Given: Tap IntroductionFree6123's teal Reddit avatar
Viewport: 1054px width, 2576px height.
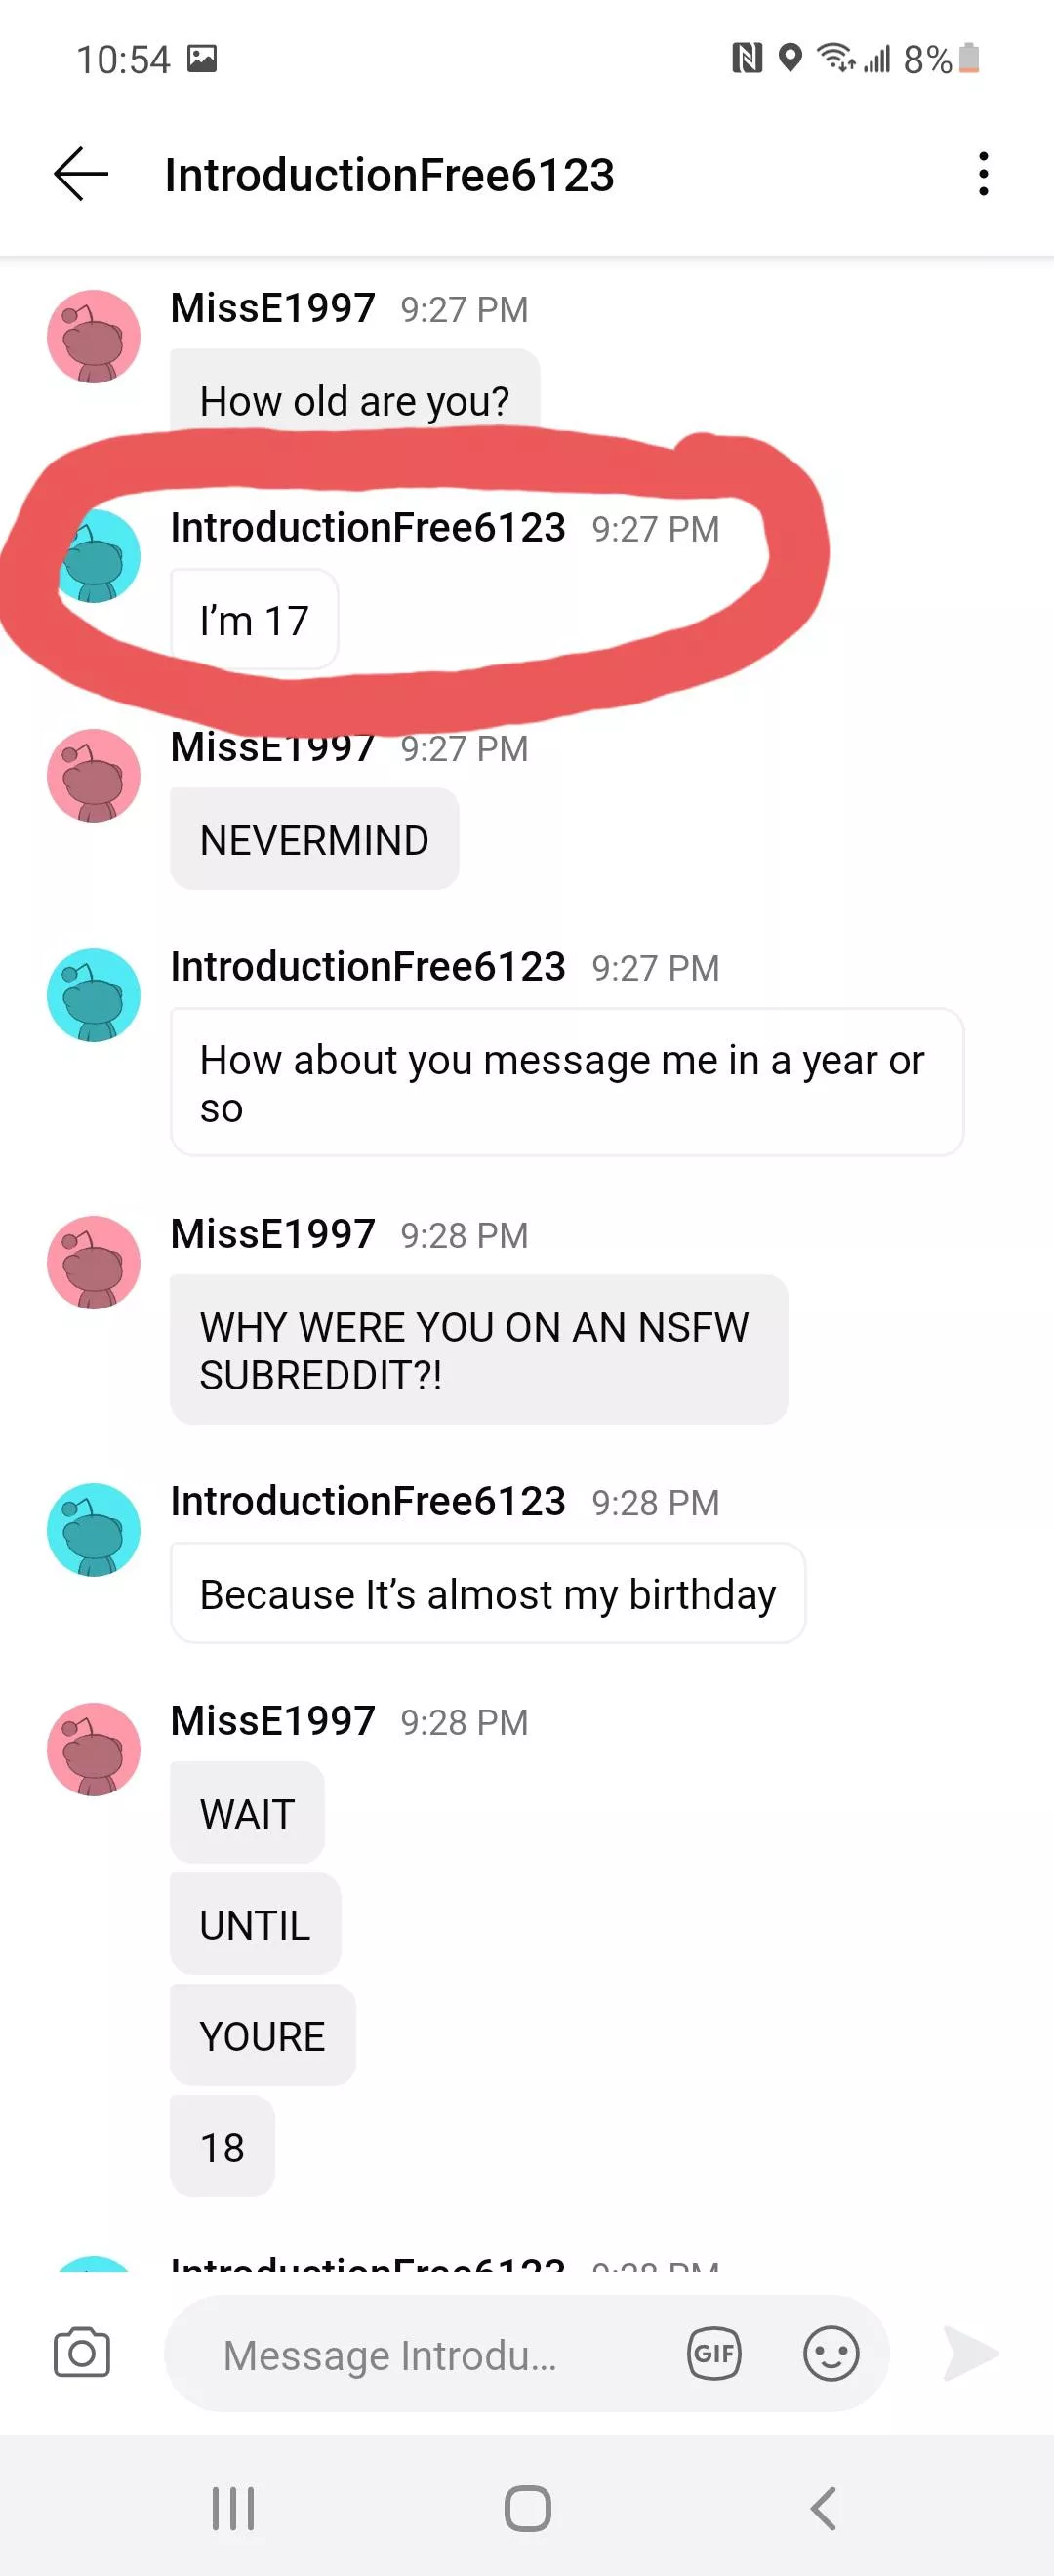Looking at the screenshot, I should [95, 995].
